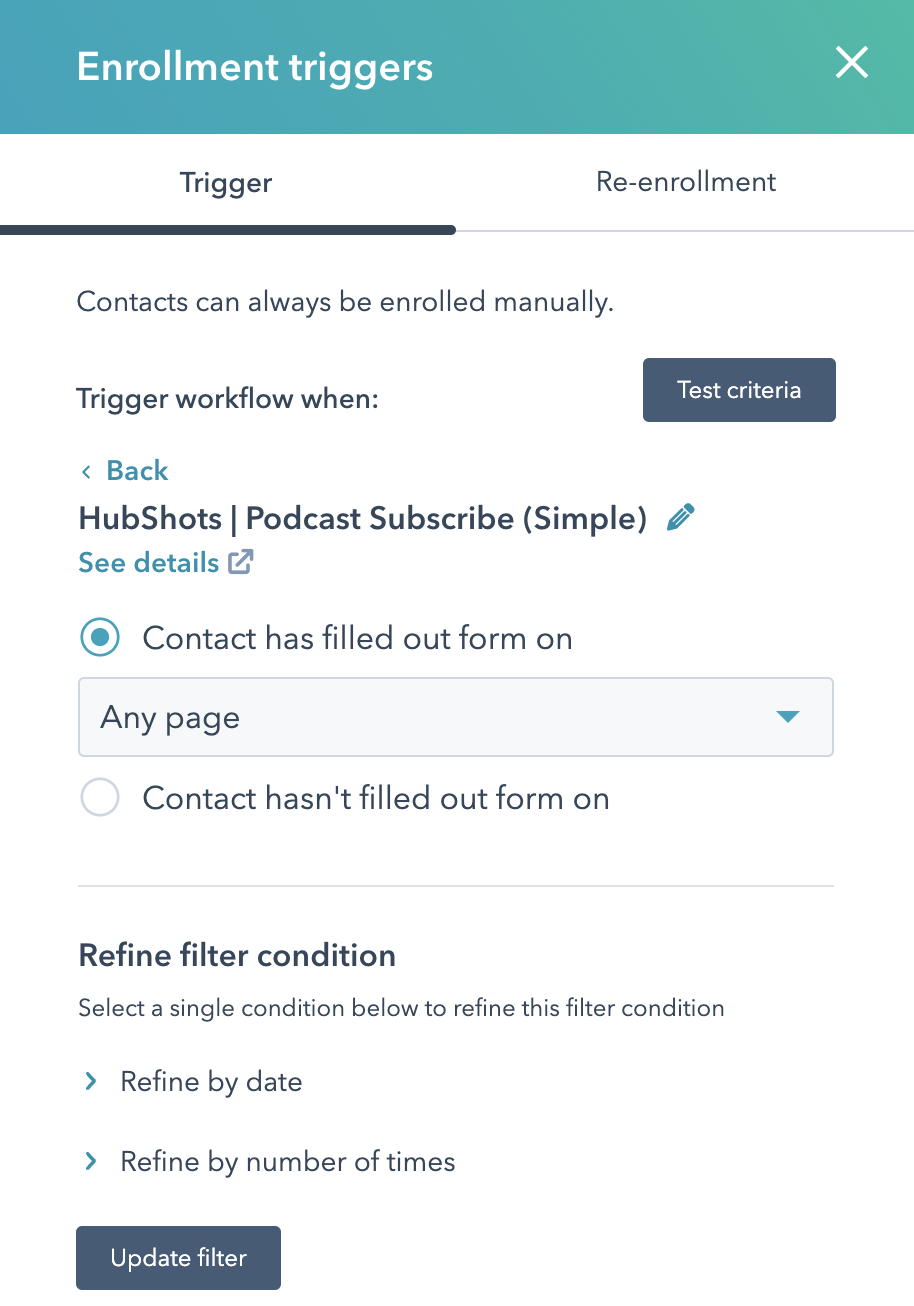Click the pencil icon to edit form name
914x1306 pixels.
pos(680,518)
